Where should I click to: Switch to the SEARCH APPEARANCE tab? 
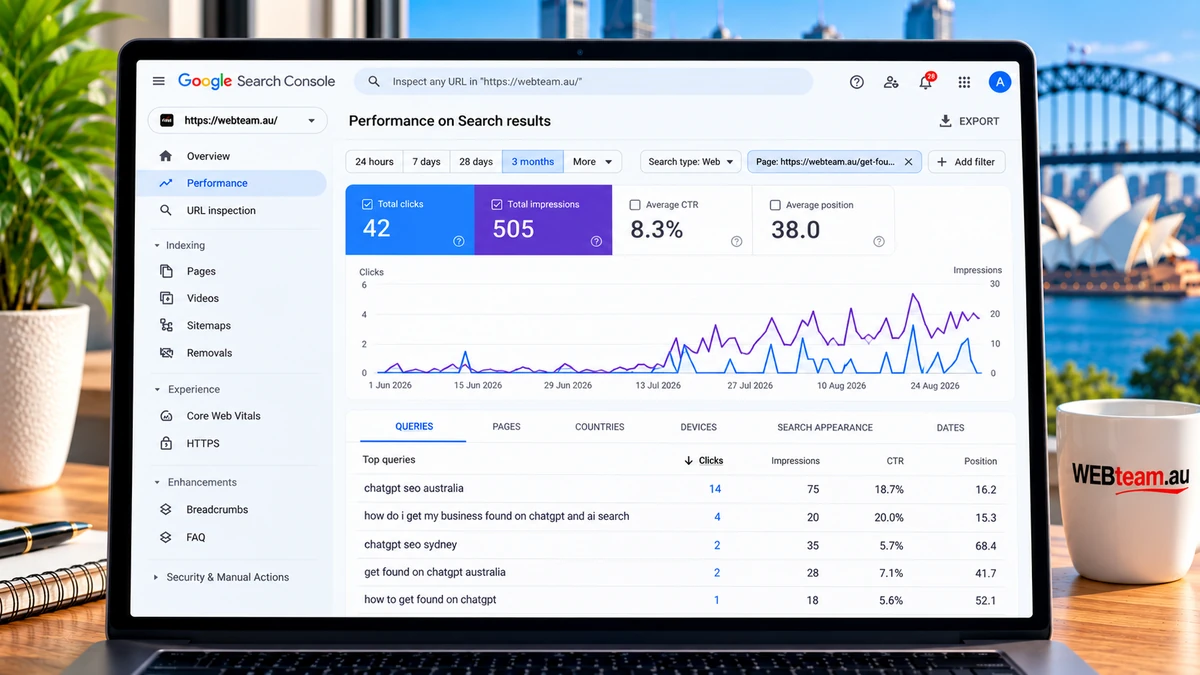click(825, 427)
